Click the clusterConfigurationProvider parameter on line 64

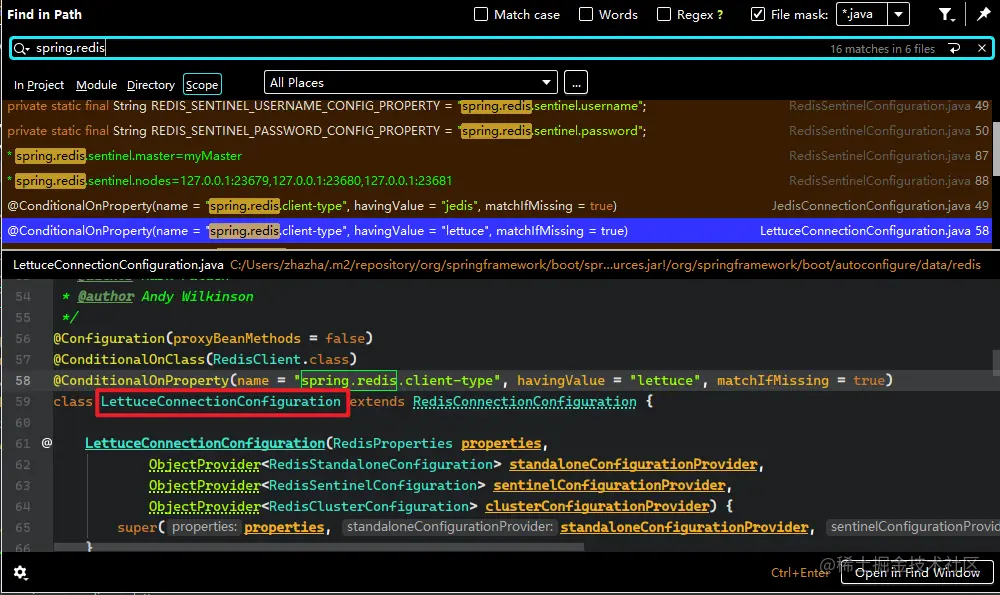[x=597, y=506]
